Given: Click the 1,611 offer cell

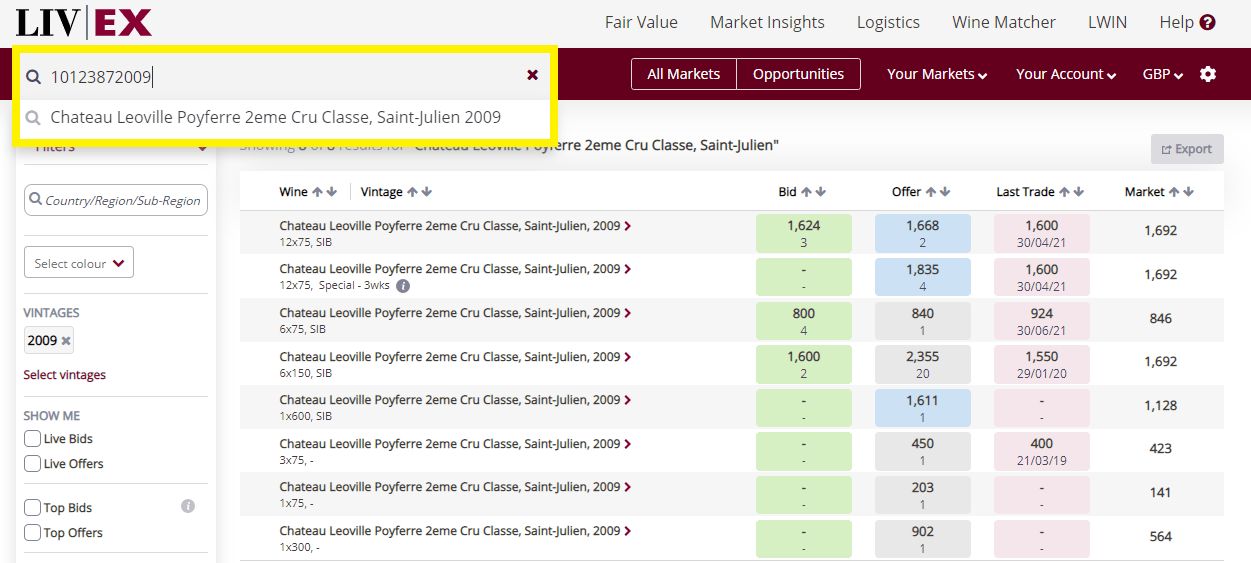Looking at the screenshot, I should (x=923, y=407).
